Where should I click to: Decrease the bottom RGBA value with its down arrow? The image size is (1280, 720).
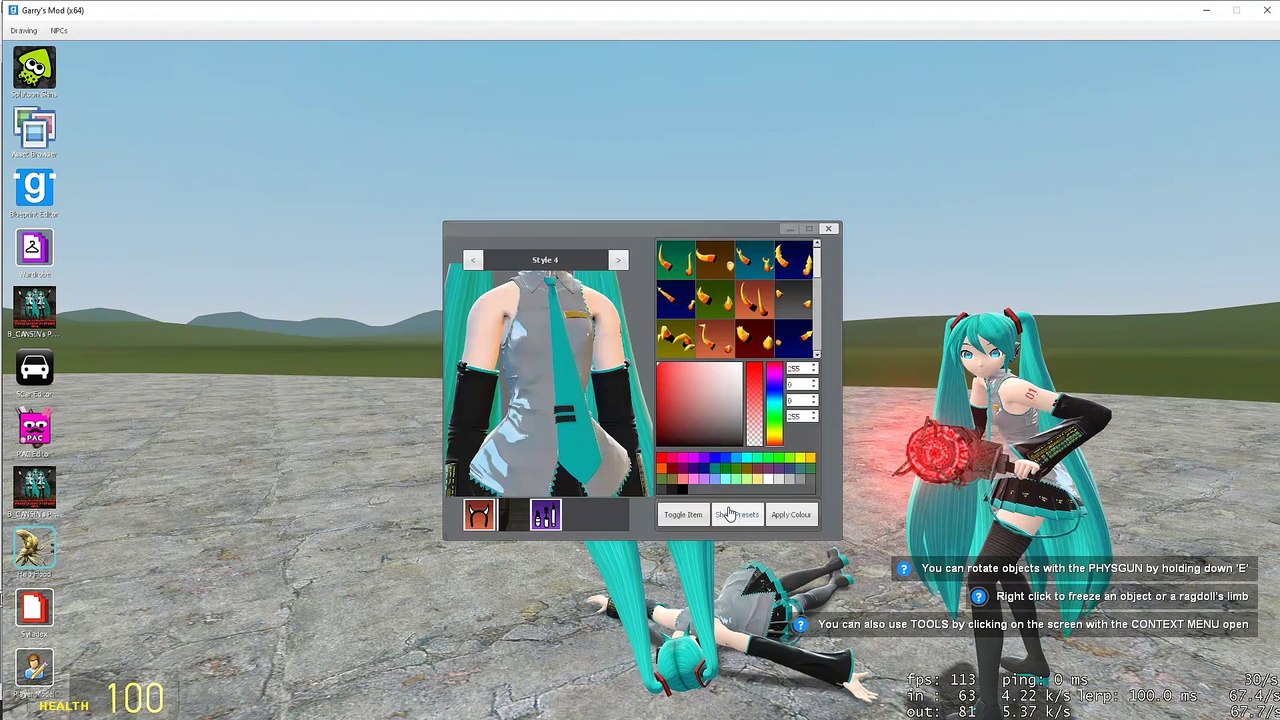point(814,420)
